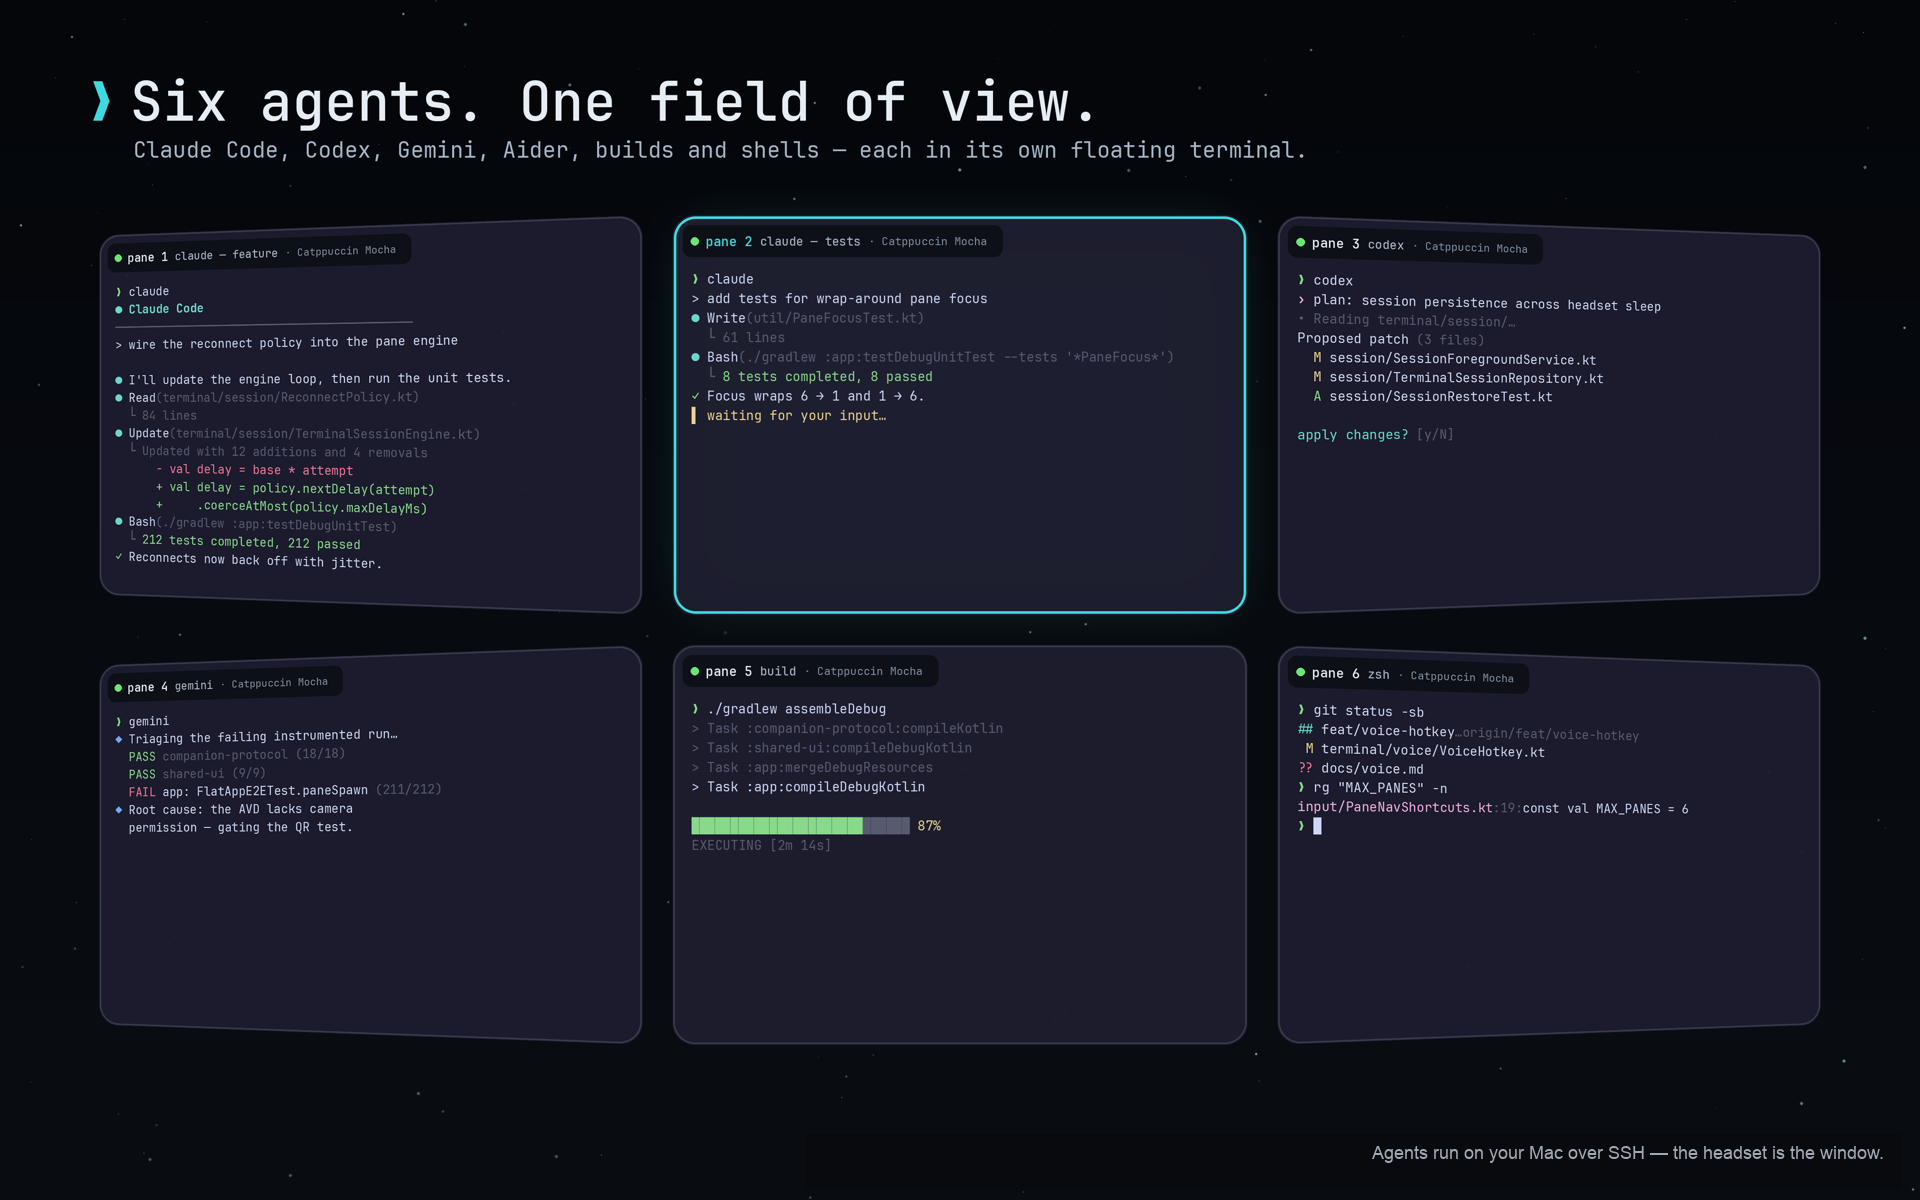
Task: Click '8 tests completed, 8 passed' in pane 2
Action: tap(827, 377)
